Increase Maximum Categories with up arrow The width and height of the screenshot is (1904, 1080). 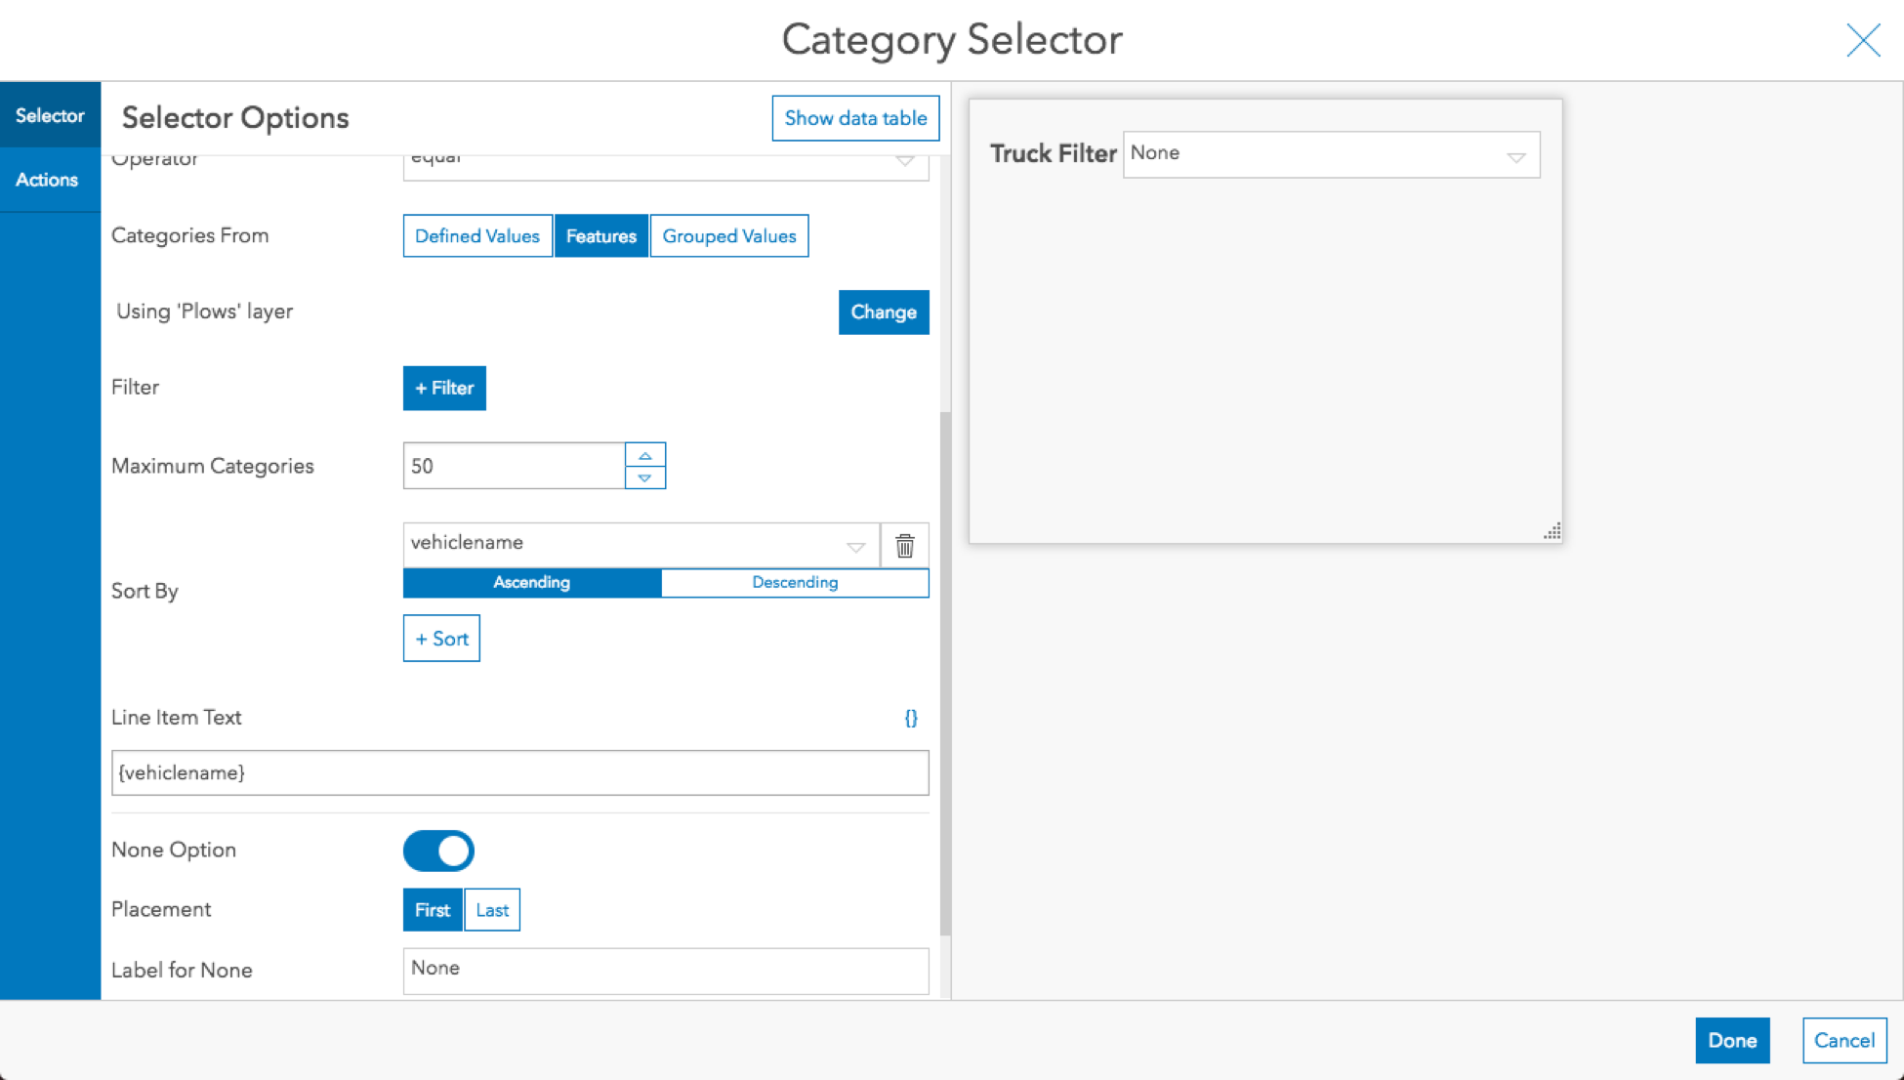pyautogui.click(x=645, y=455)
